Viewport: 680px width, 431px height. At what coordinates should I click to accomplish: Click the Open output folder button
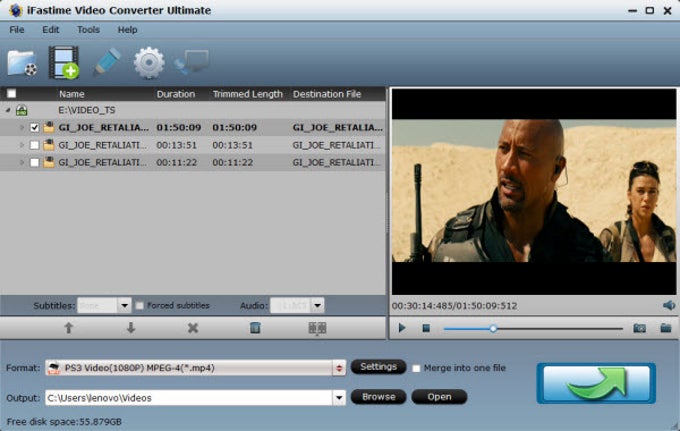tap(439, 397)
